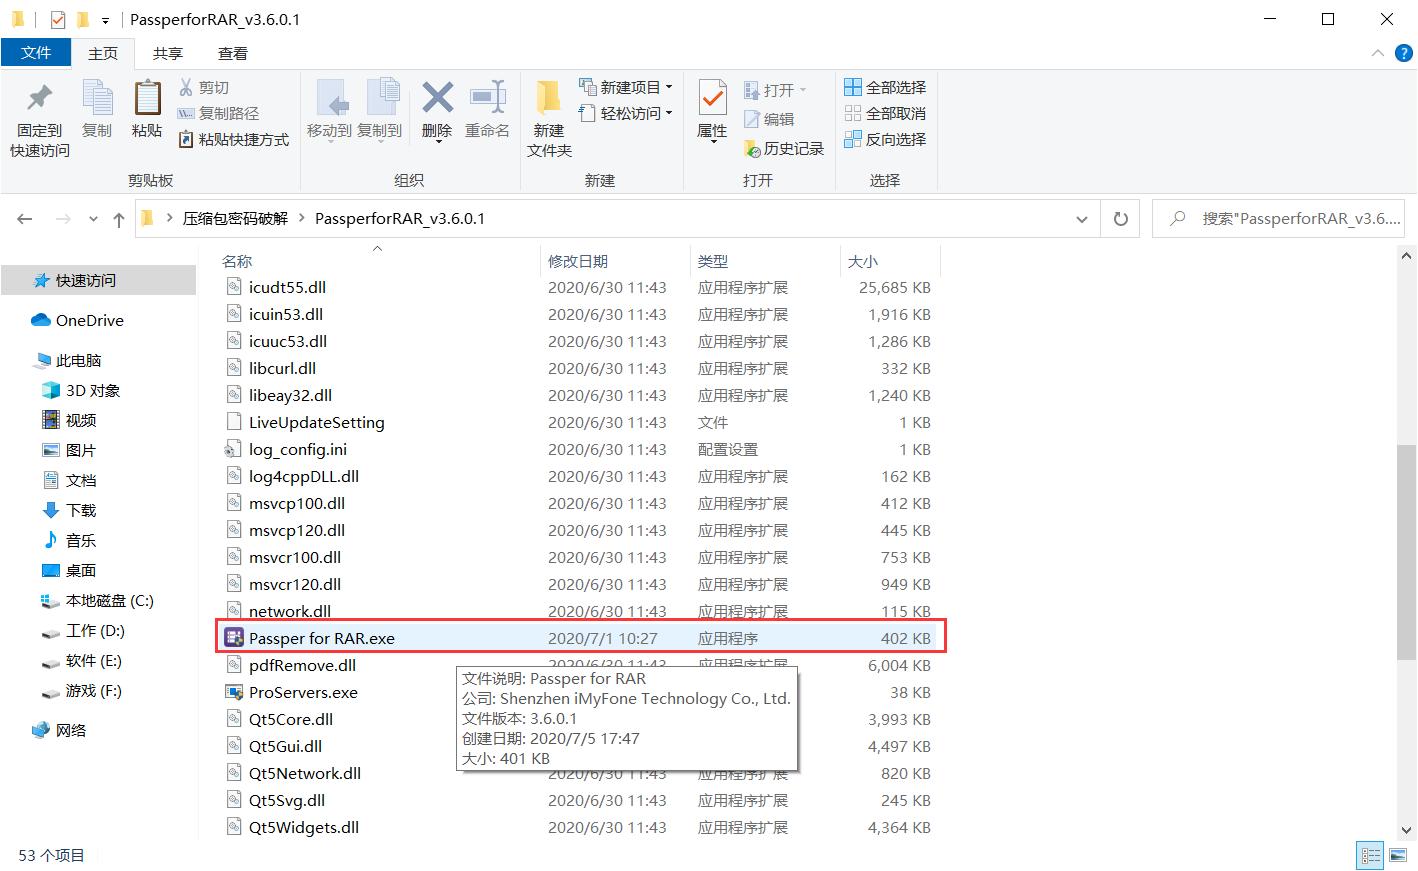Expand the address bar history dropdown
The height and width of the screenshot is (871, 1418).
pos(1081,219)
